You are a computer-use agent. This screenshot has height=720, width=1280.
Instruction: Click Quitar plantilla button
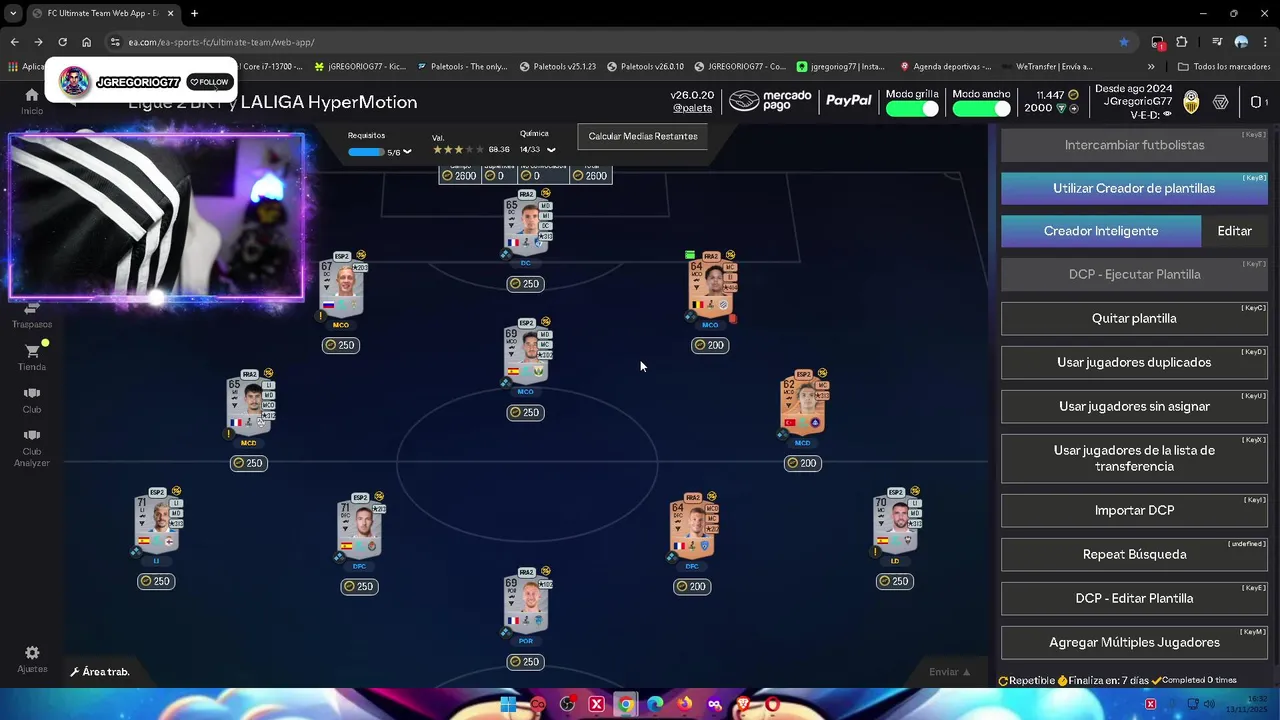click(x=1134, y=318)
